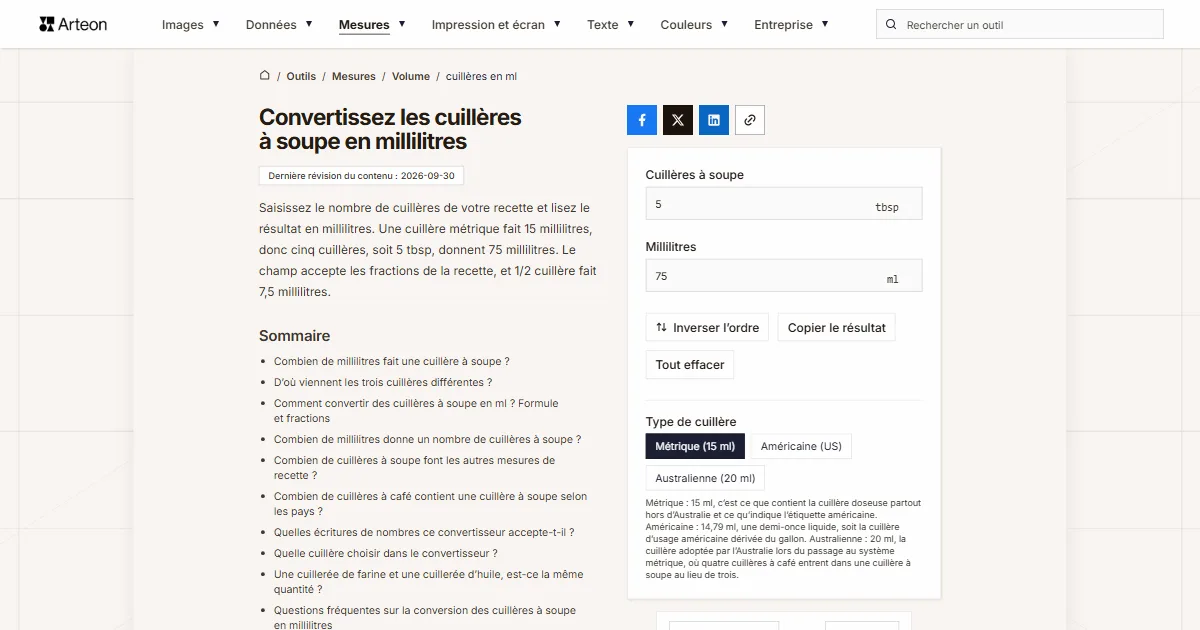The height and width of the screenshot is (630, 1200).
Task: Focus the Millilitres result field
Action: point(784,276)
